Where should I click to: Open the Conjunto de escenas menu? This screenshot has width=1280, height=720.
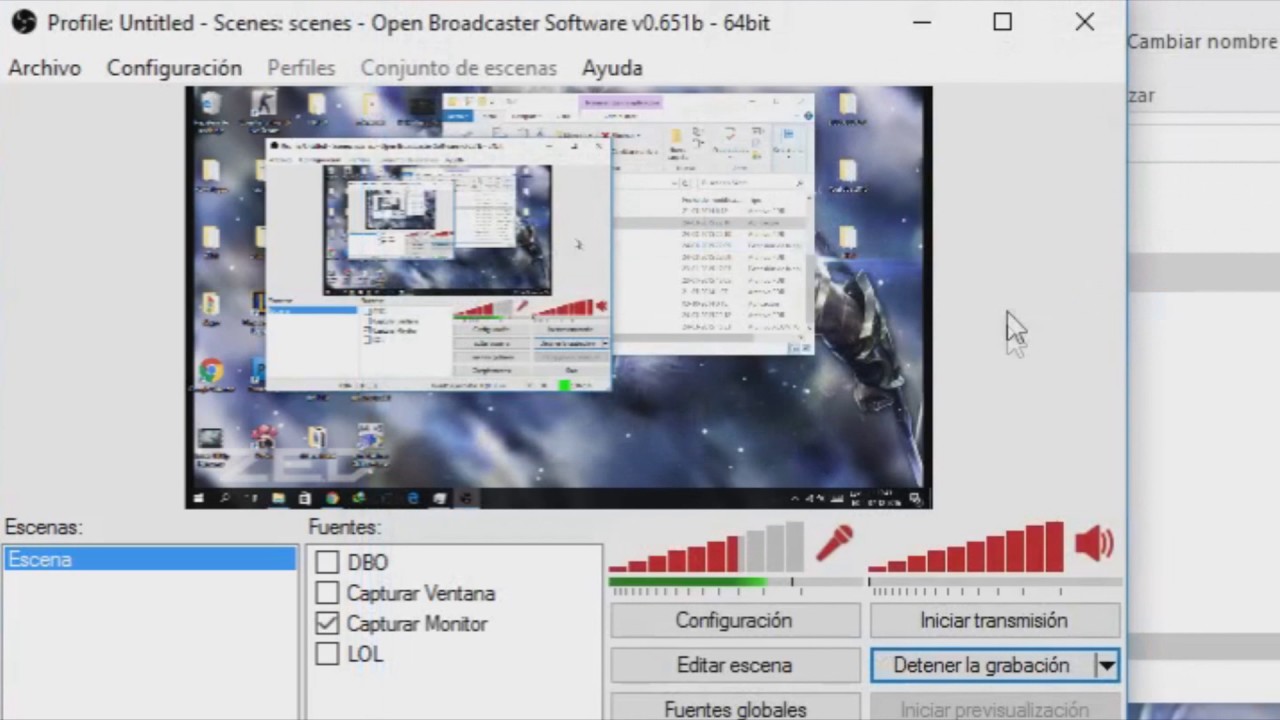[459, 68]
